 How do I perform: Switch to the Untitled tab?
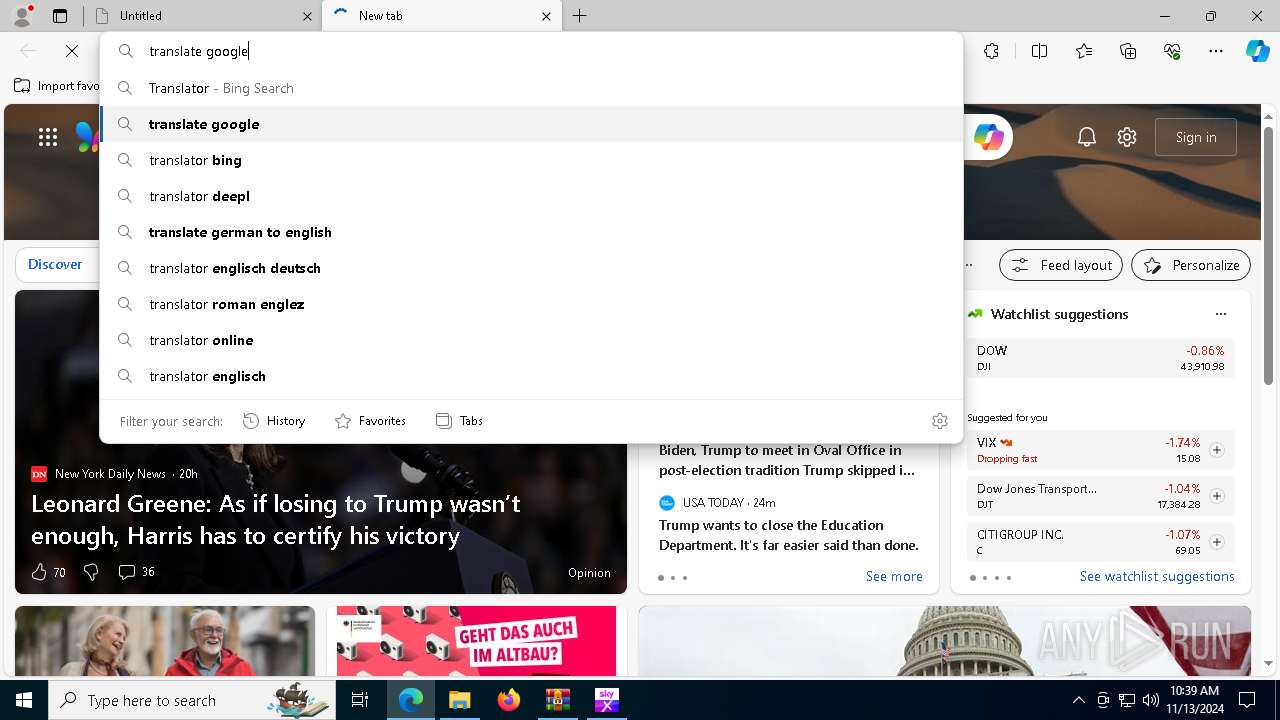click(200, 16)
